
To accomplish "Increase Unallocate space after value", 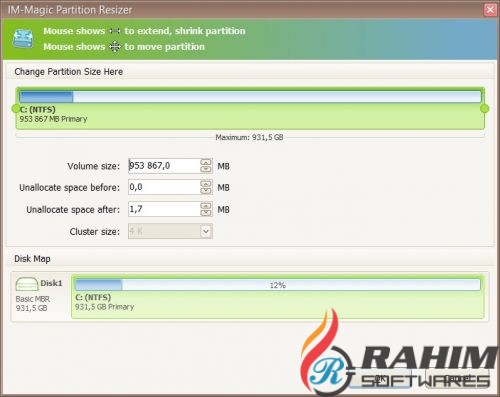I will [x=206, y=206].
